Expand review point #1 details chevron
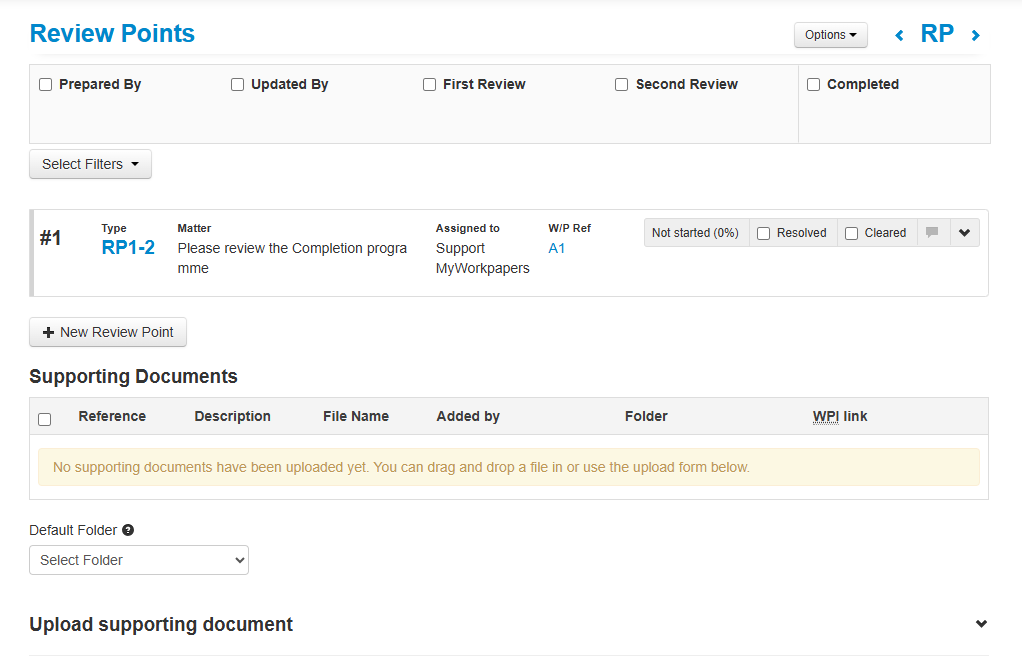 (x=964, y=233)
